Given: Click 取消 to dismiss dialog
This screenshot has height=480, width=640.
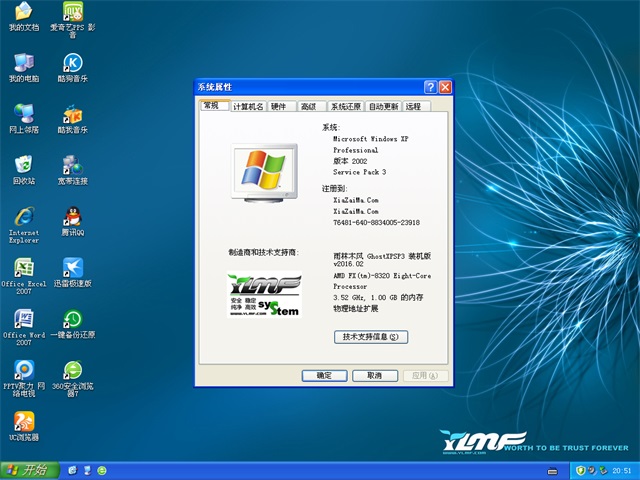Looking at the screenshot, I should (372, 375).
